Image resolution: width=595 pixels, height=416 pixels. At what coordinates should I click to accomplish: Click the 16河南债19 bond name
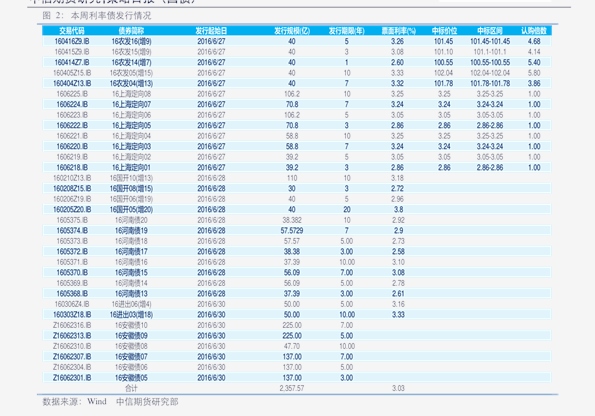(131, 230)
